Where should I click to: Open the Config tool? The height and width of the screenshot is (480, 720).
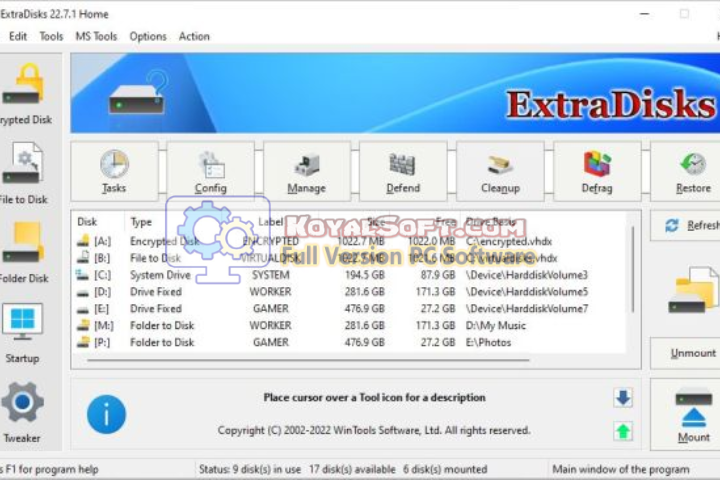pyautogui.click(x=210, y=171)
